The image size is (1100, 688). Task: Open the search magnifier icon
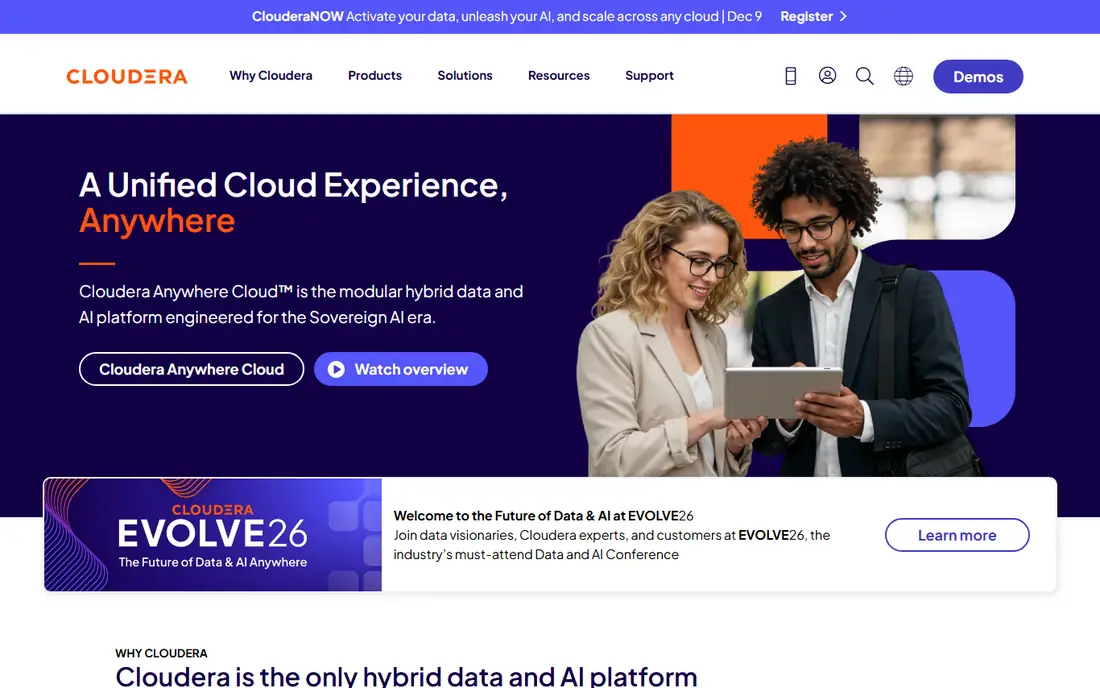point(864,76)
